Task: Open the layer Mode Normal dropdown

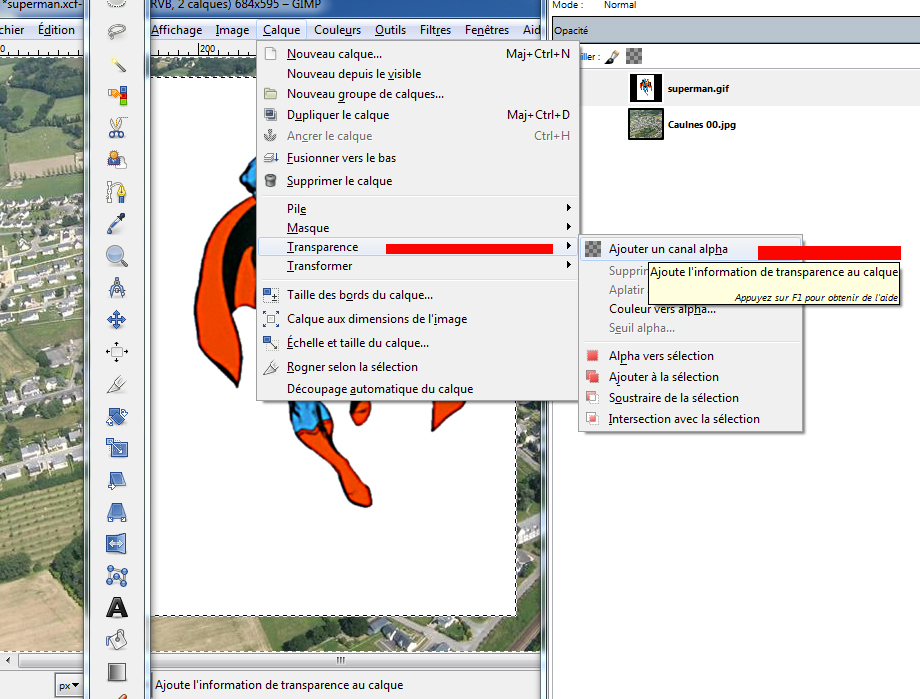Action: click(x=620, y=5)
